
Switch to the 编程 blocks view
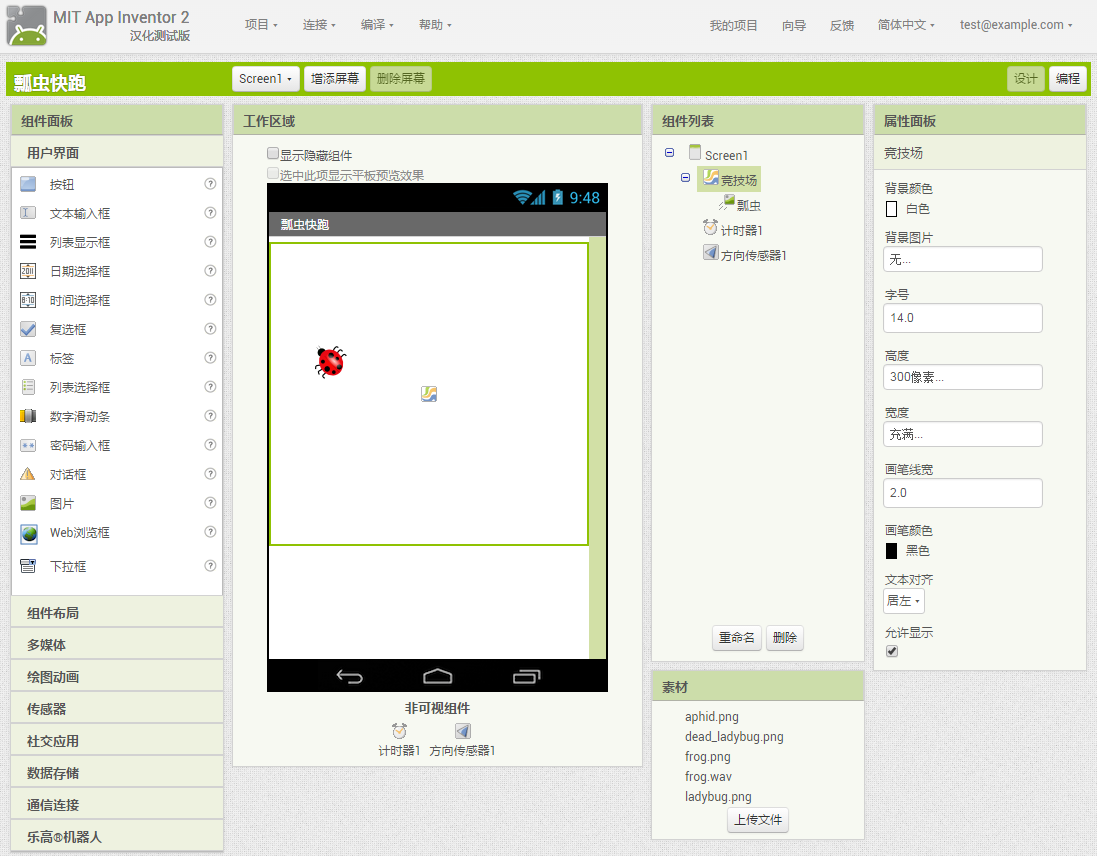click(1067, 79)
